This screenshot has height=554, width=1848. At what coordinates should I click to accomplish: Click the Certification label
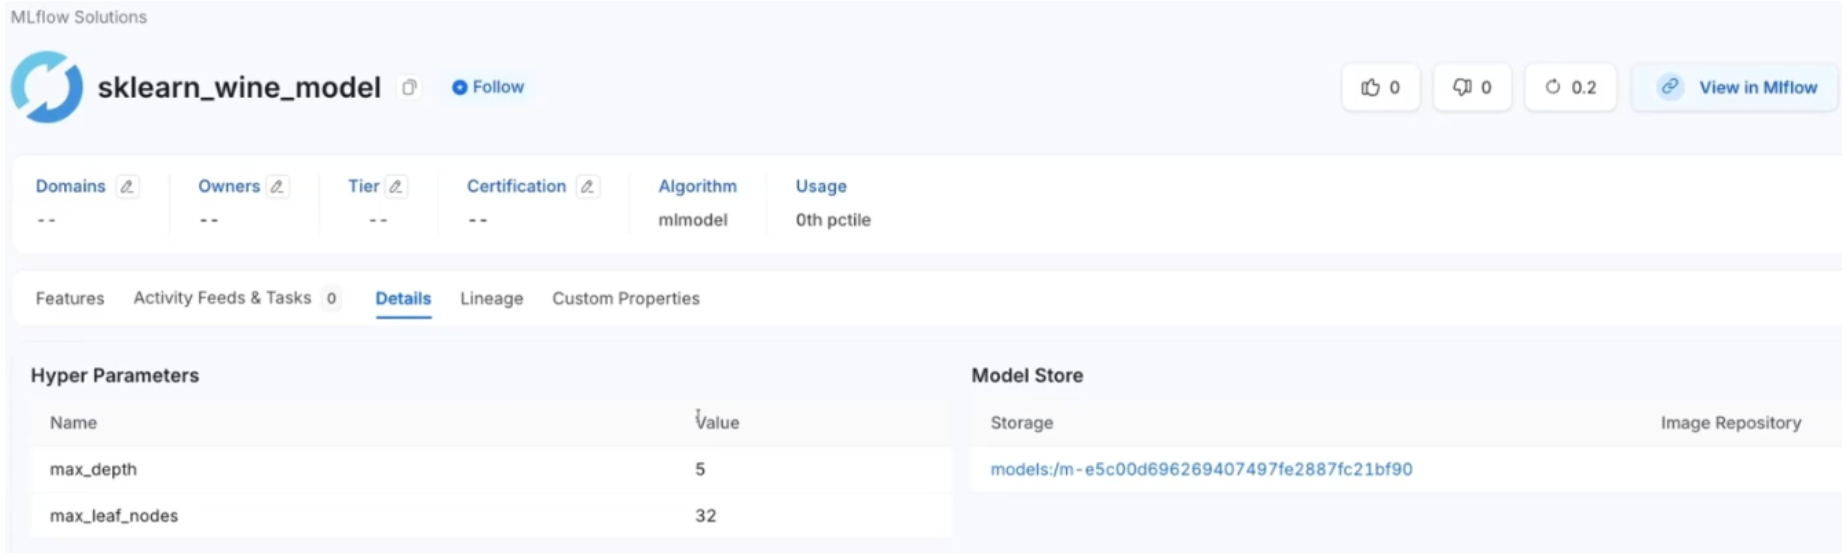[x=516, y=186]
